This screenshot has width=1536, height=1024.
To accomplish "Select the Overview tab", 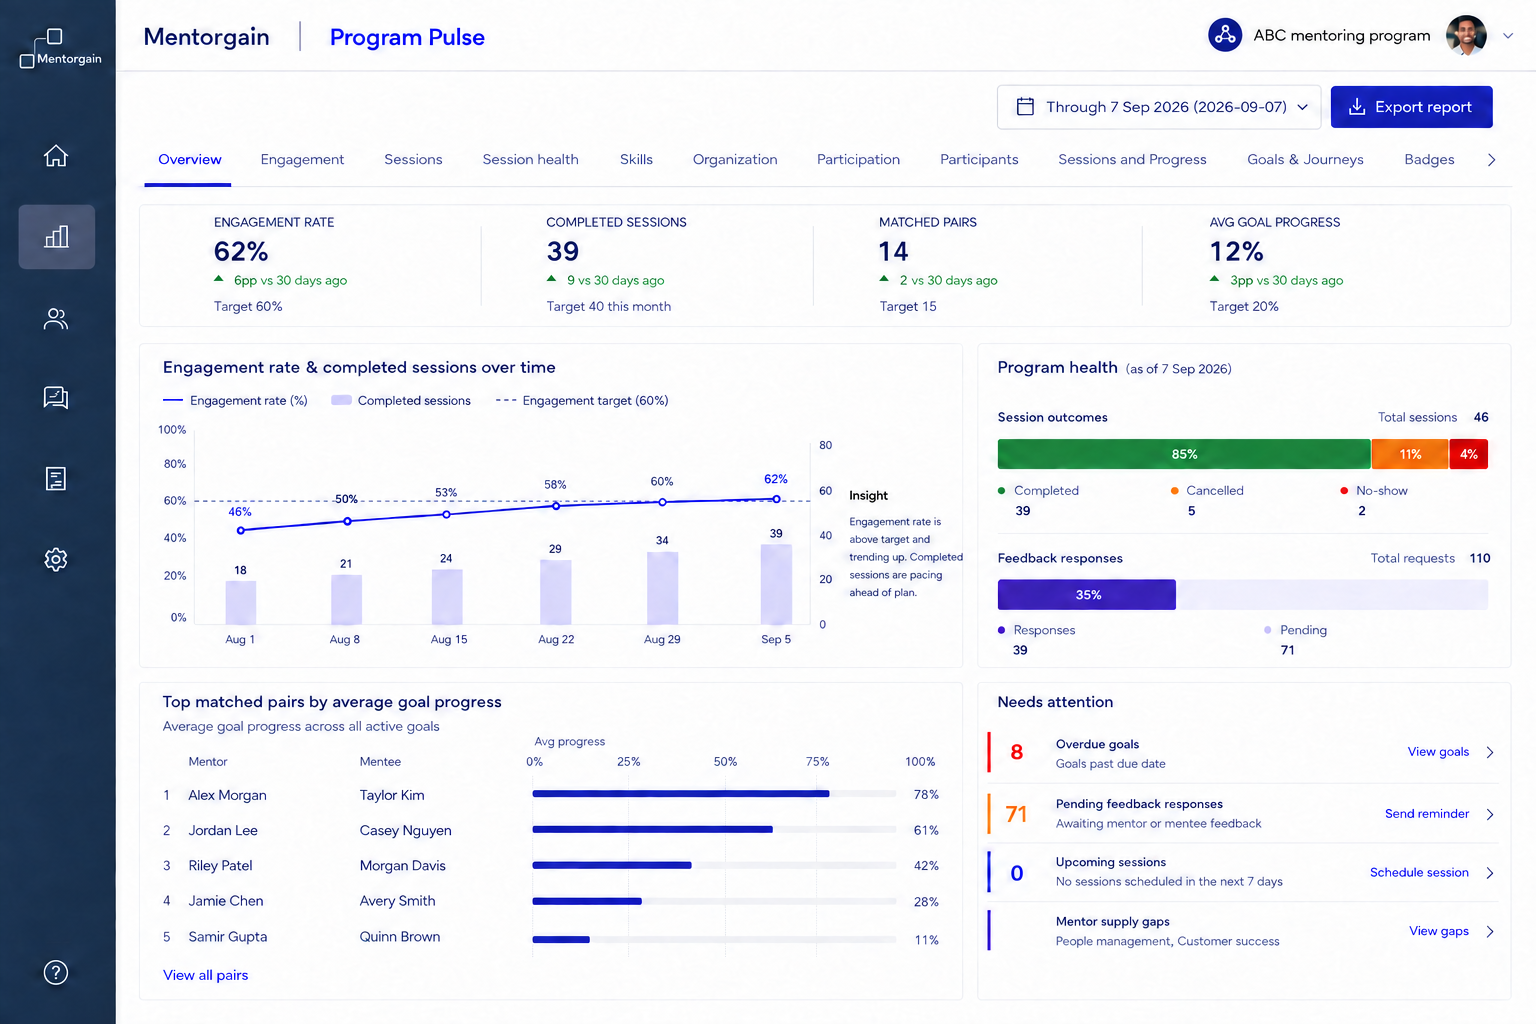I will [190, 160].
